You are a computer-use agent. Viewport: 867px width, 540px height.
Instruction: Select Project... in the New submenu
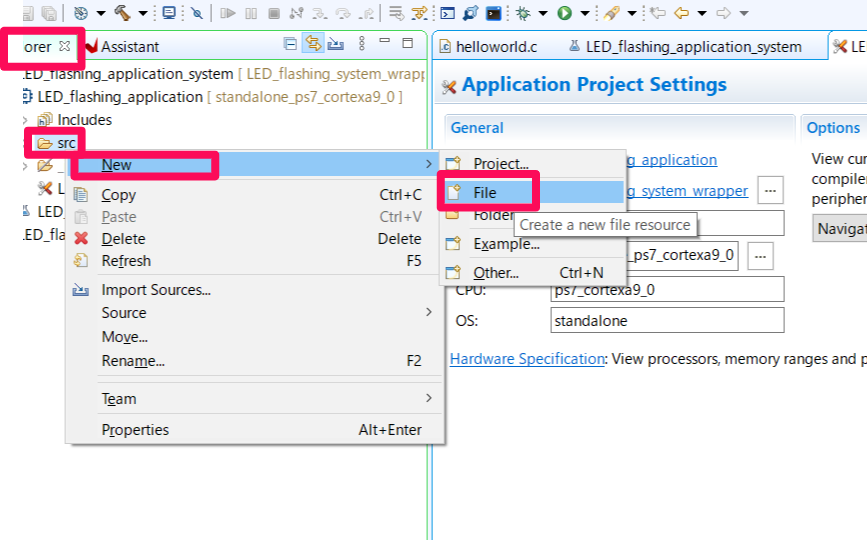pyautogui.click(x=533, y=164)
